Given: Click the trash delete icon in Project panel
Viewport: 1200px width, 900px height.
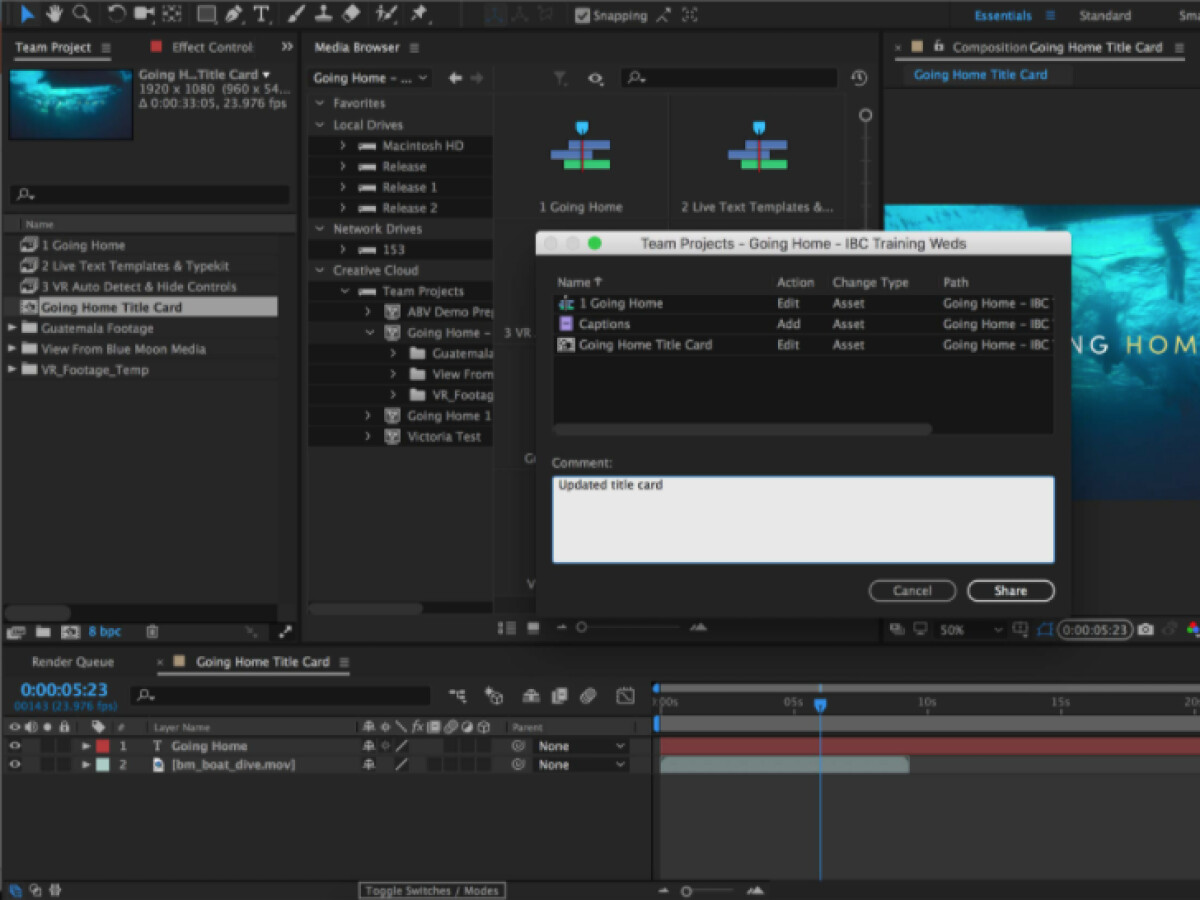Looking at the screenshot, I should point(152,632).
